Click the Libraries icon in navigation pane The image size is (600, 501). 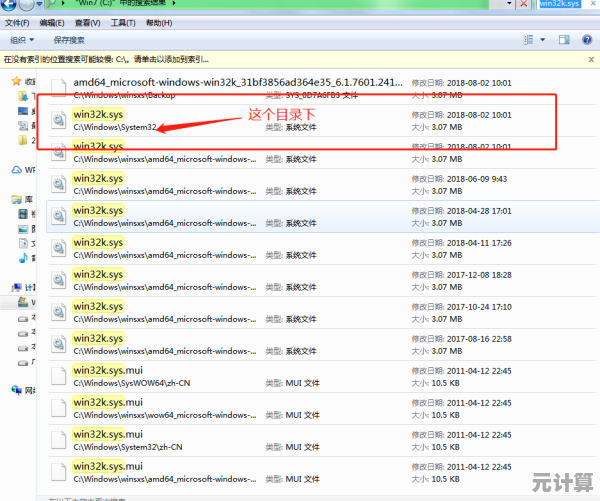point(13,200)
